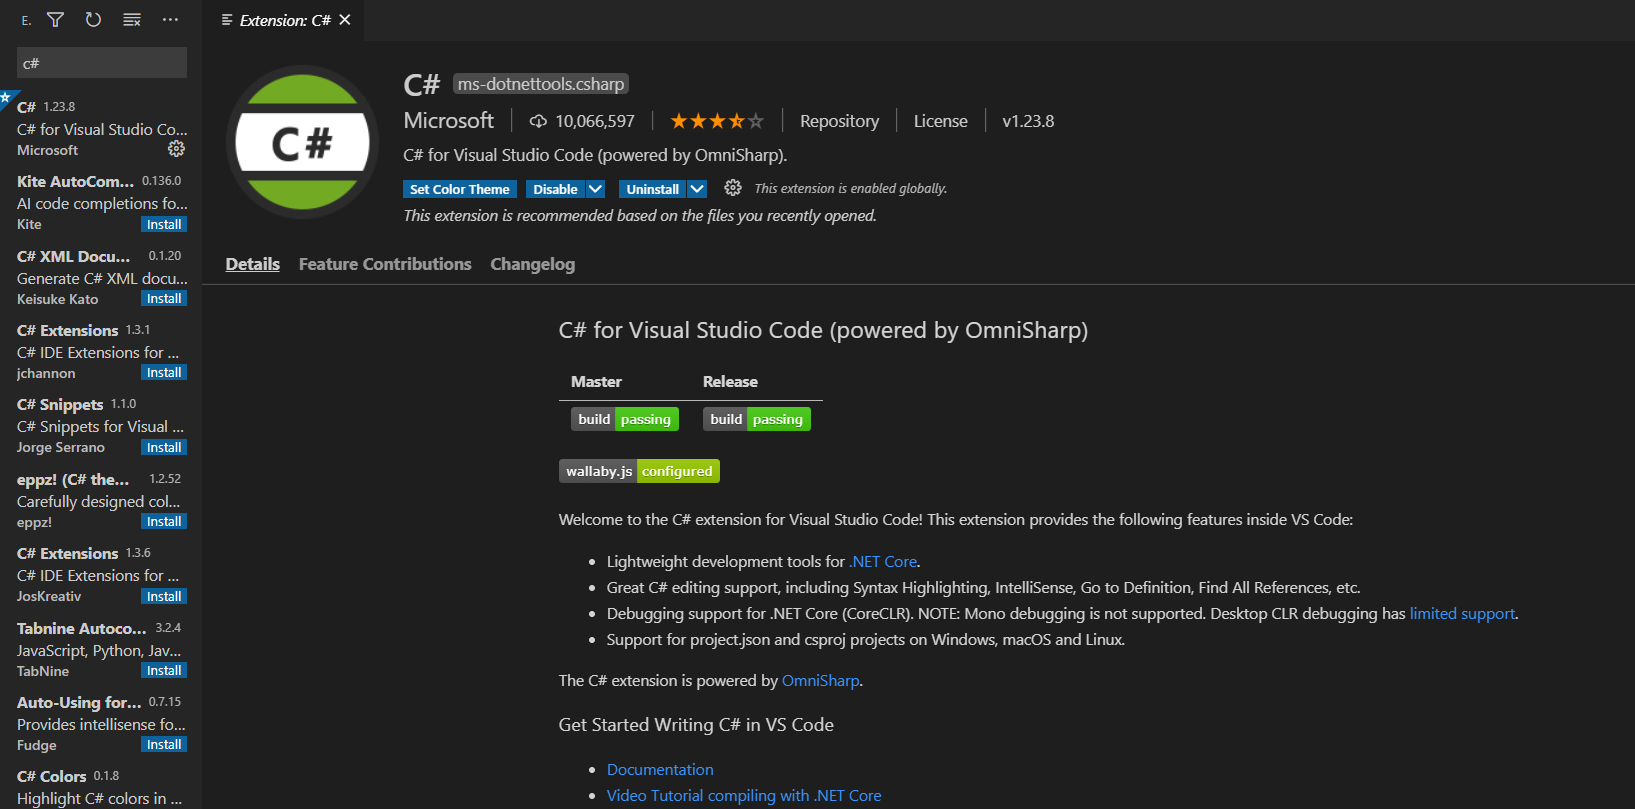Image resolution: width=1635 pixels, height=809 pixels.
Task: Click the gear icon beside Uninstall
Action: [733, 188]
